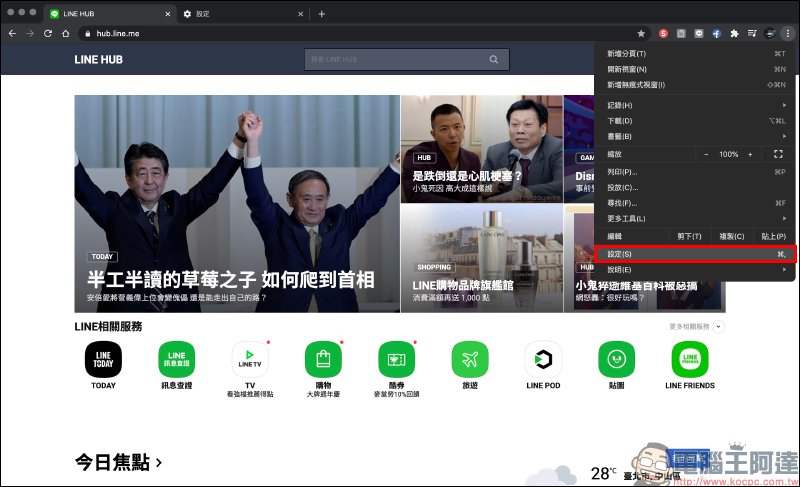Click the browser forward arrow

pos(30,33)
